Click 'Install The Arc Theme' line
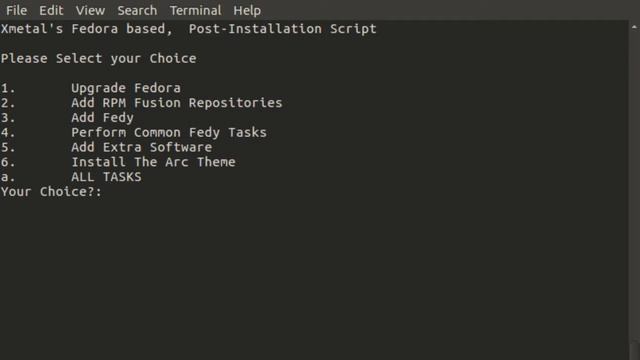Viewport: 640px width, 360px height. (x=118, y=162)
